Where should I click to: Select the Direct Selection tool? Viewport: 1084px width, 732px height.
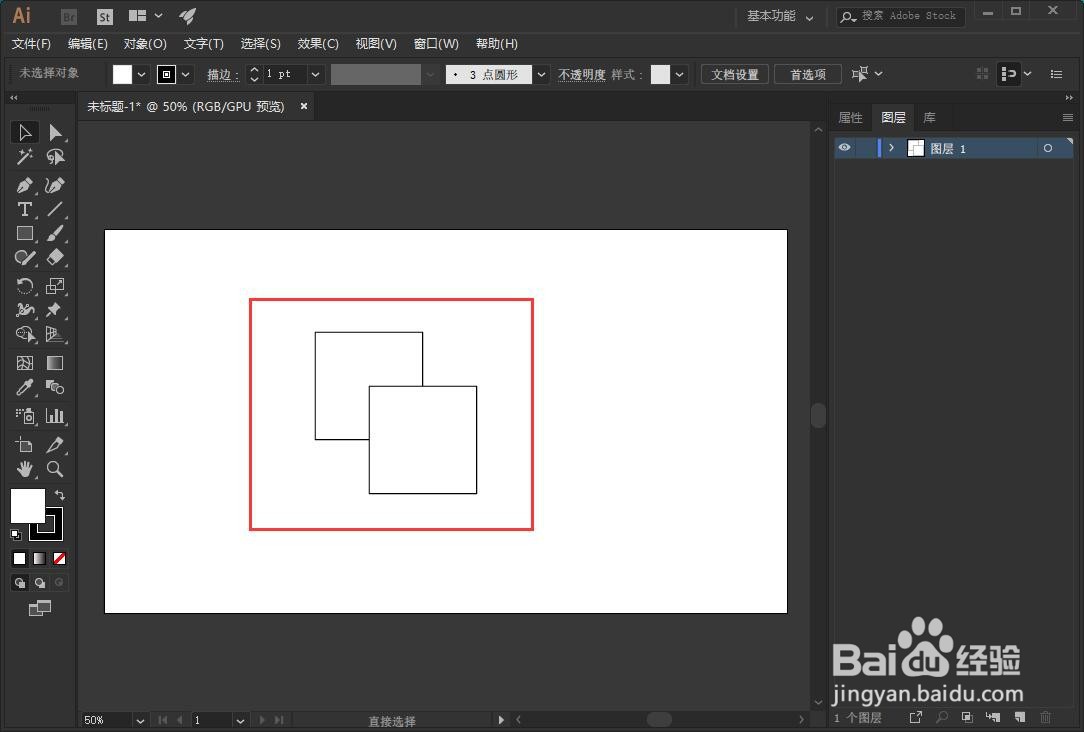[55, 132]
